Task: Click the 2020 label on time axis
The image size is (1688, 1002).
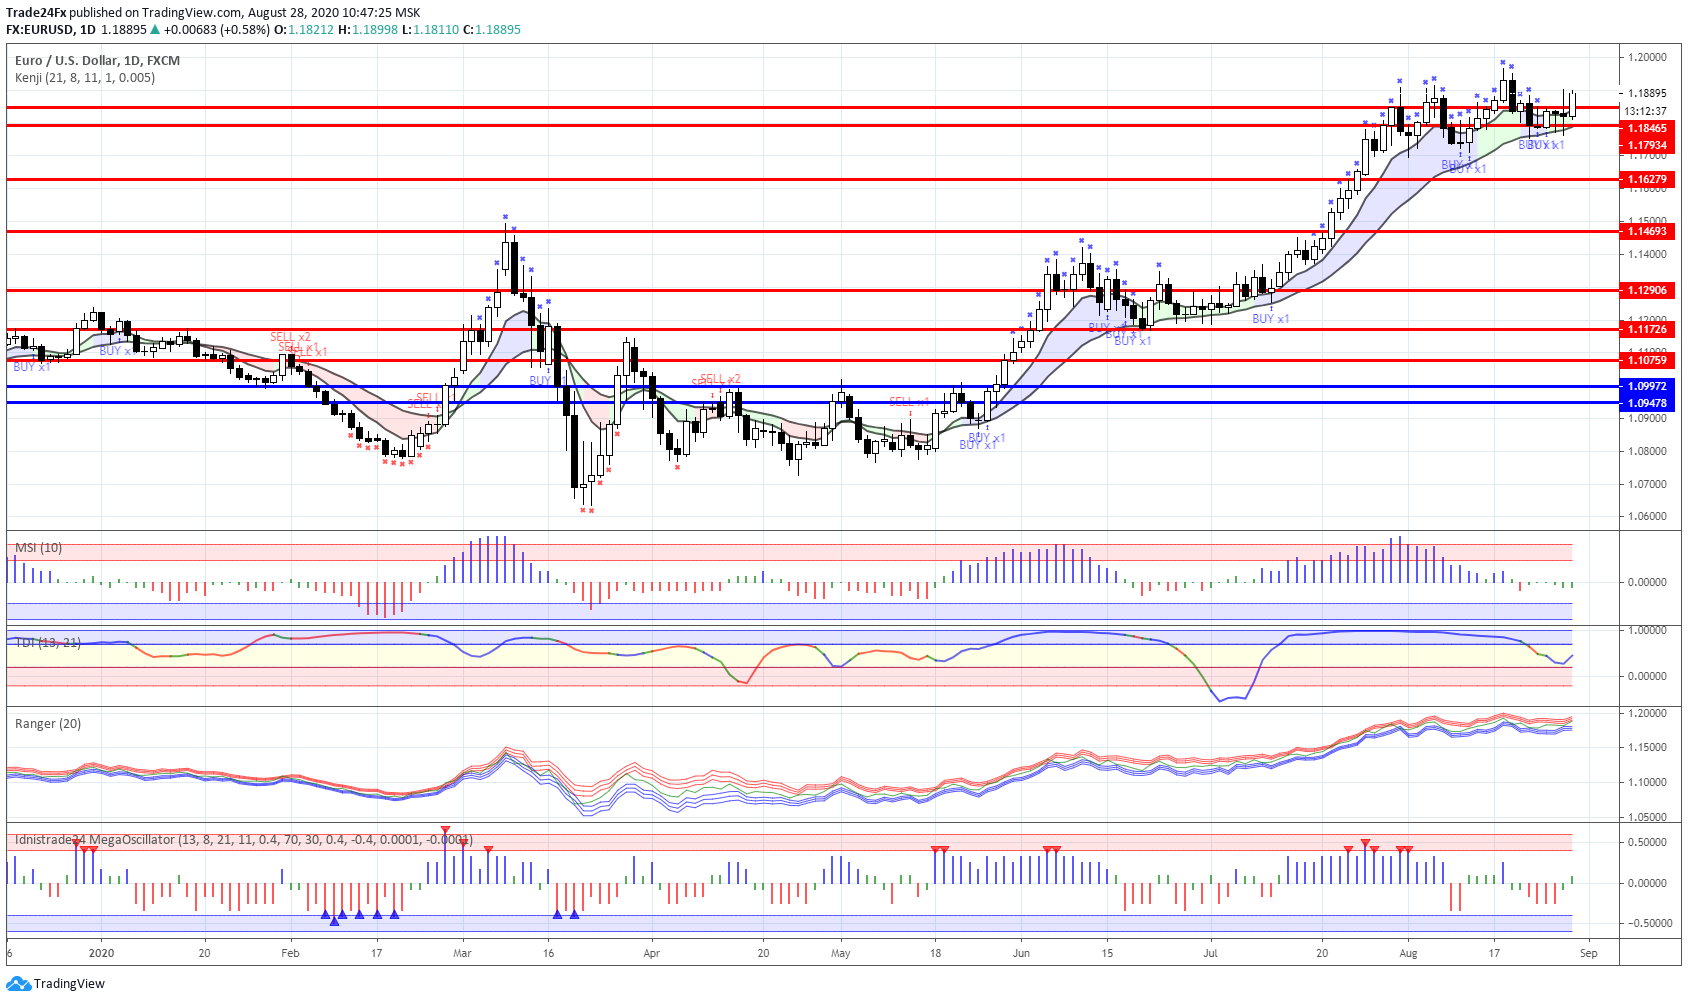Action: (101, 953)
